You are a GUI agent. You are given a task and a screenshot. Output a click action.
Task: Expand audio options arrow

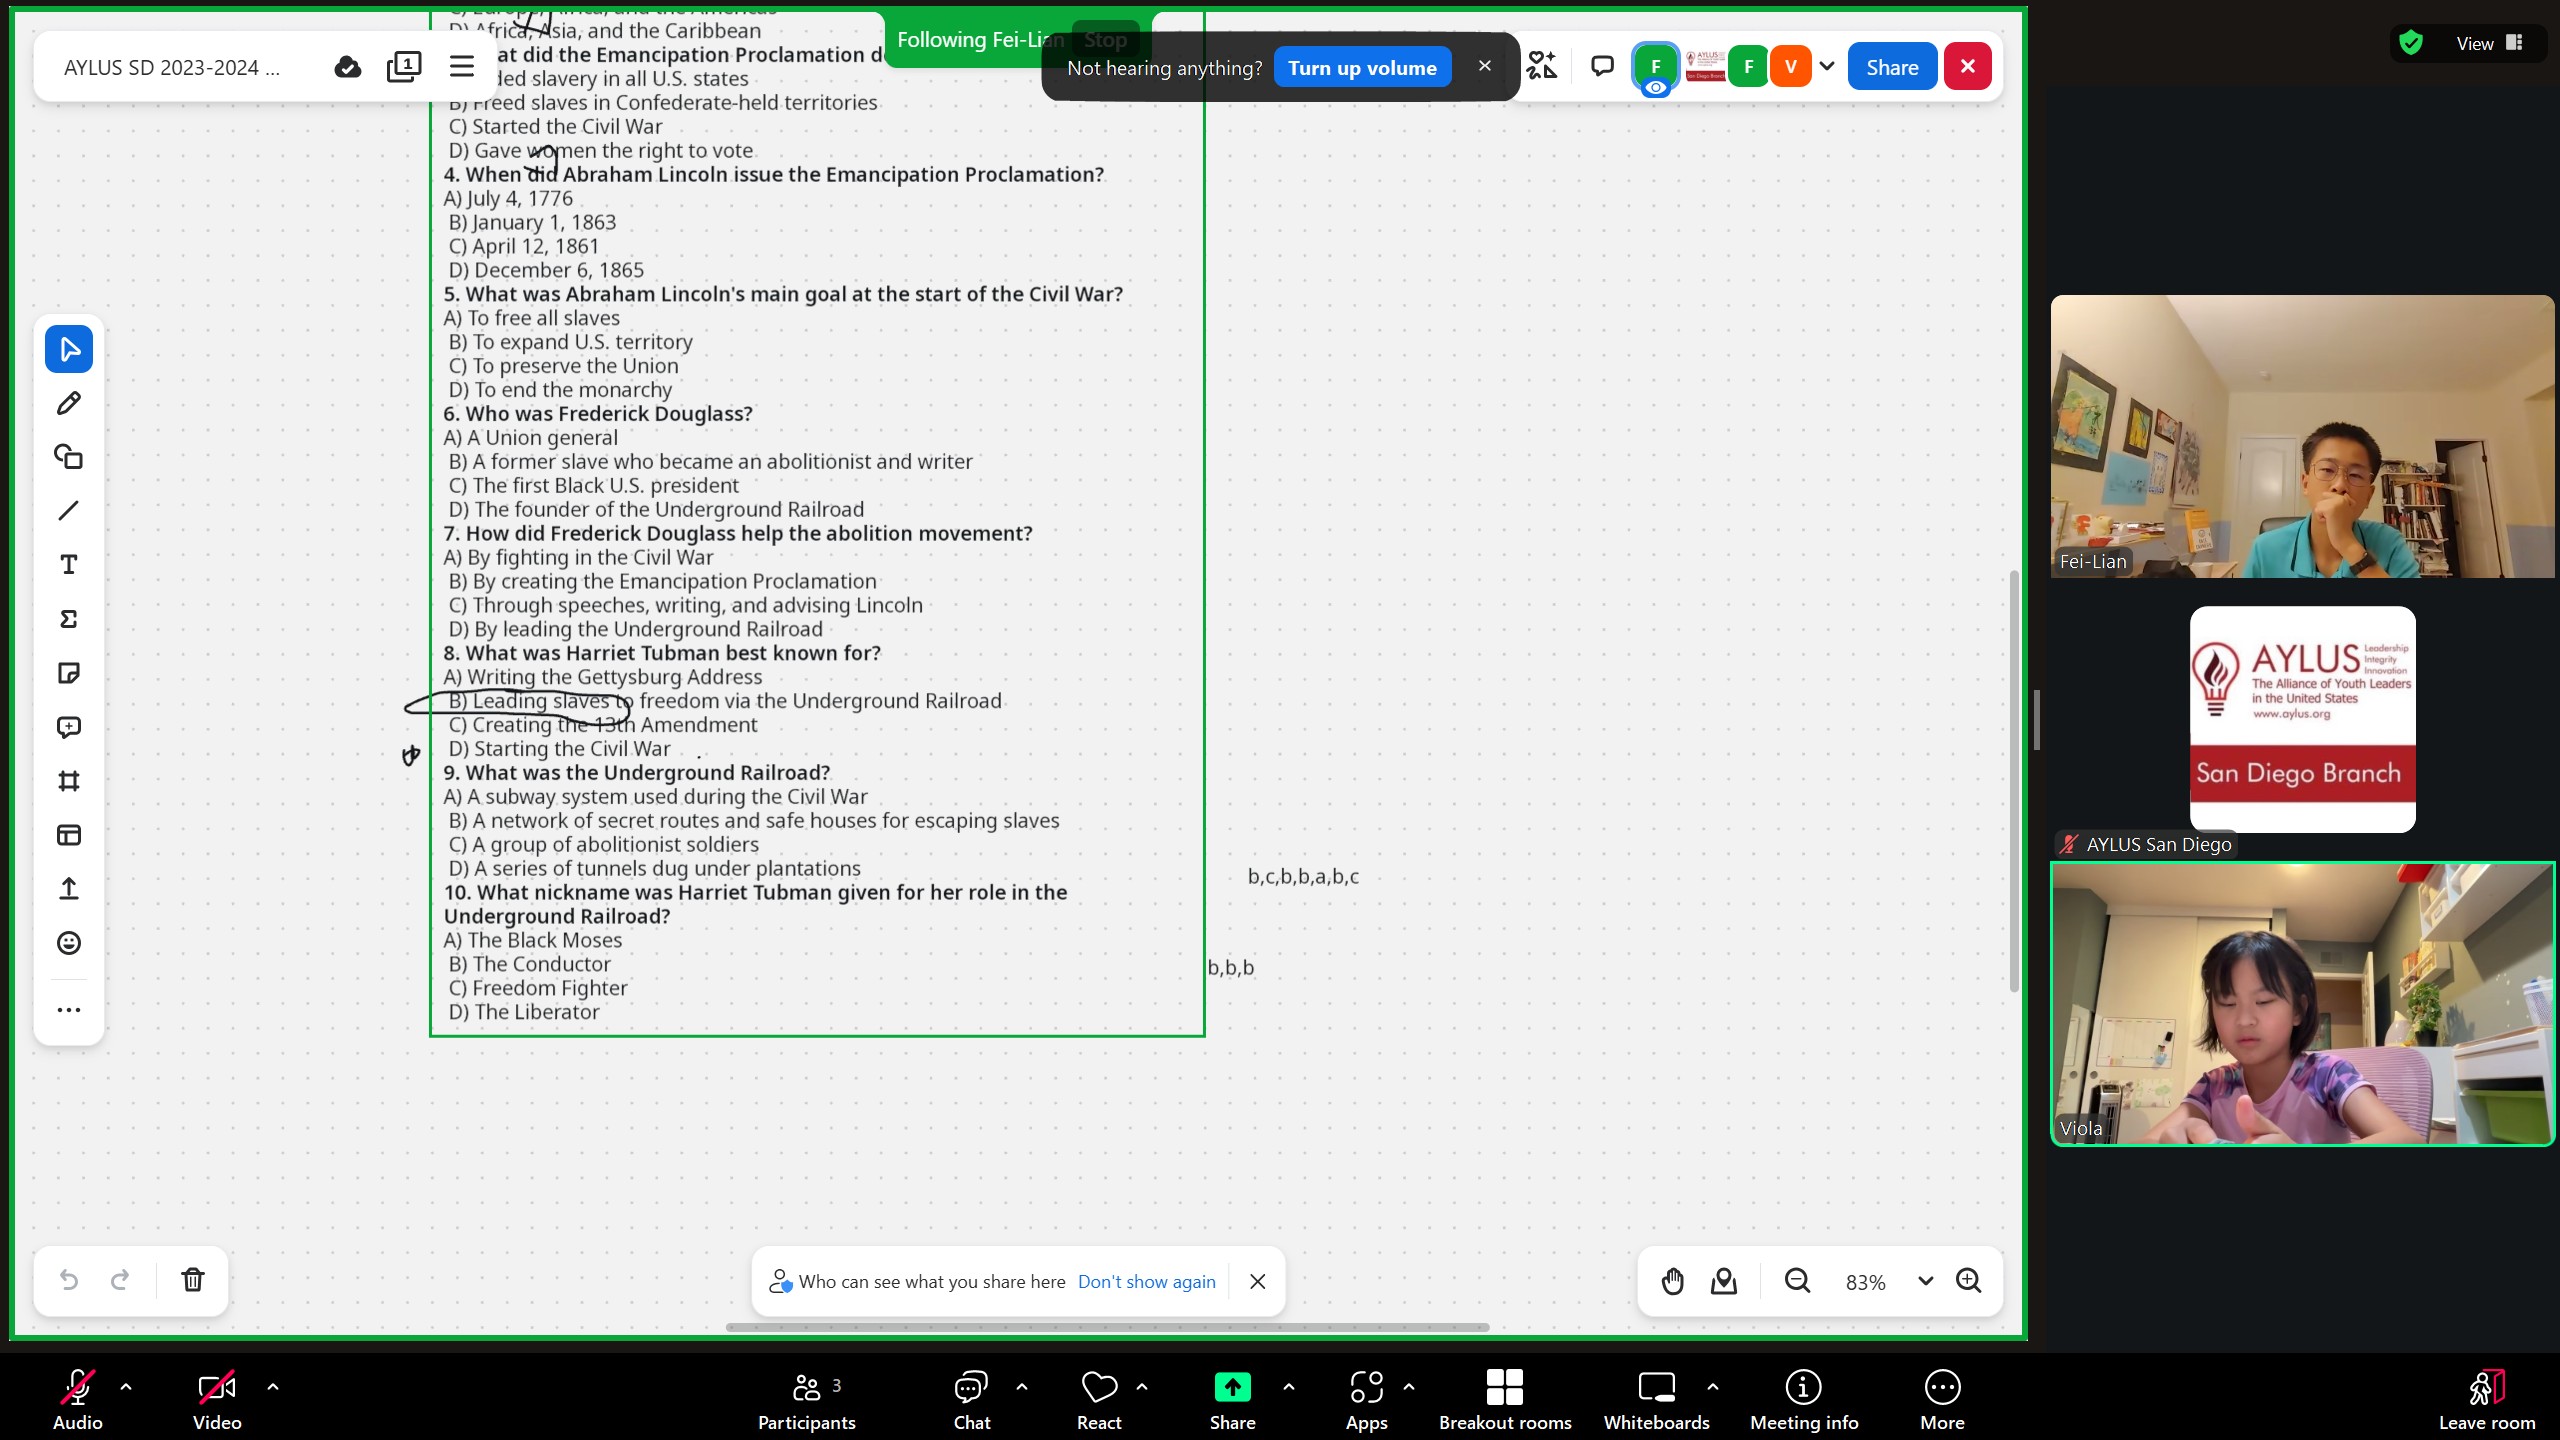pos(126,1387)
